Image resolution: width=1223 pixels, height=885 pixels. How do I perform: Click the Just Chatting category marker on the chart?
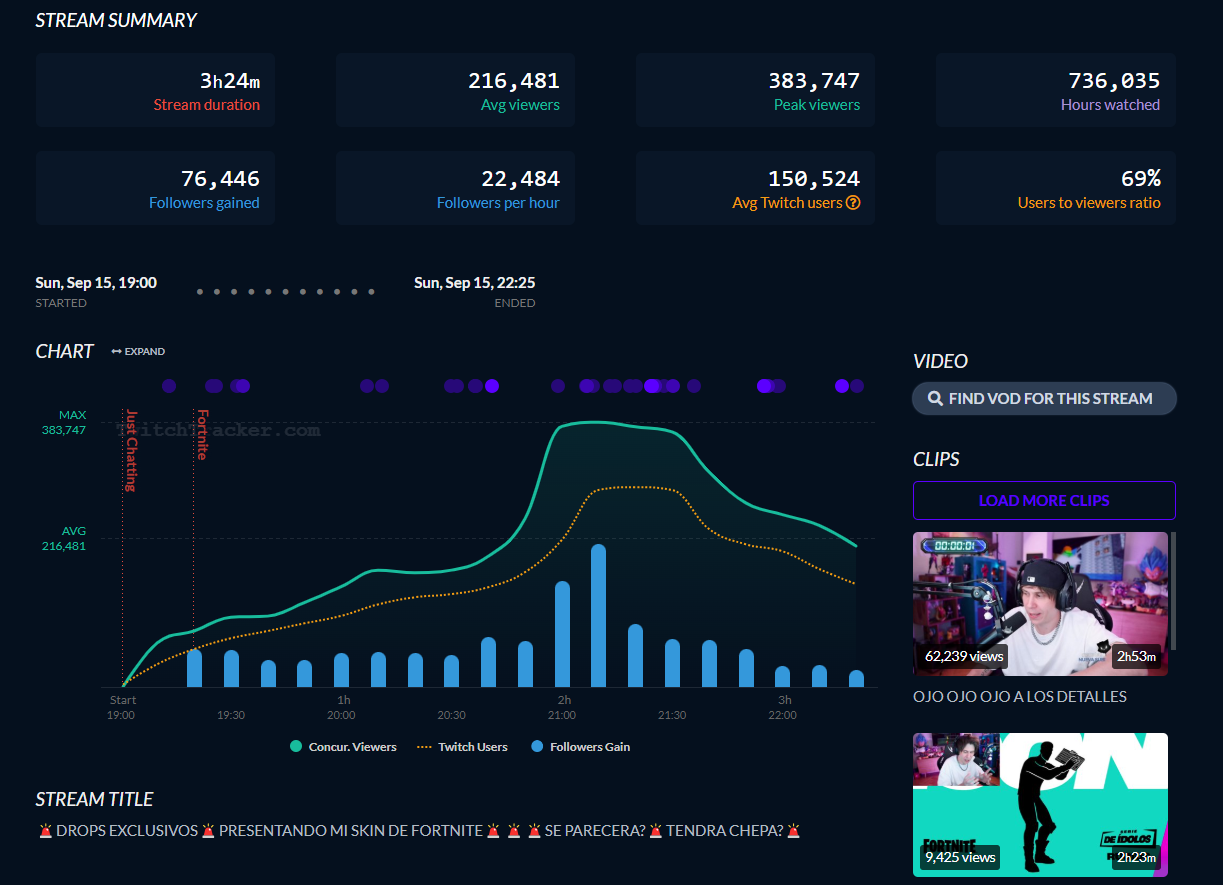[x=130, y=450]
